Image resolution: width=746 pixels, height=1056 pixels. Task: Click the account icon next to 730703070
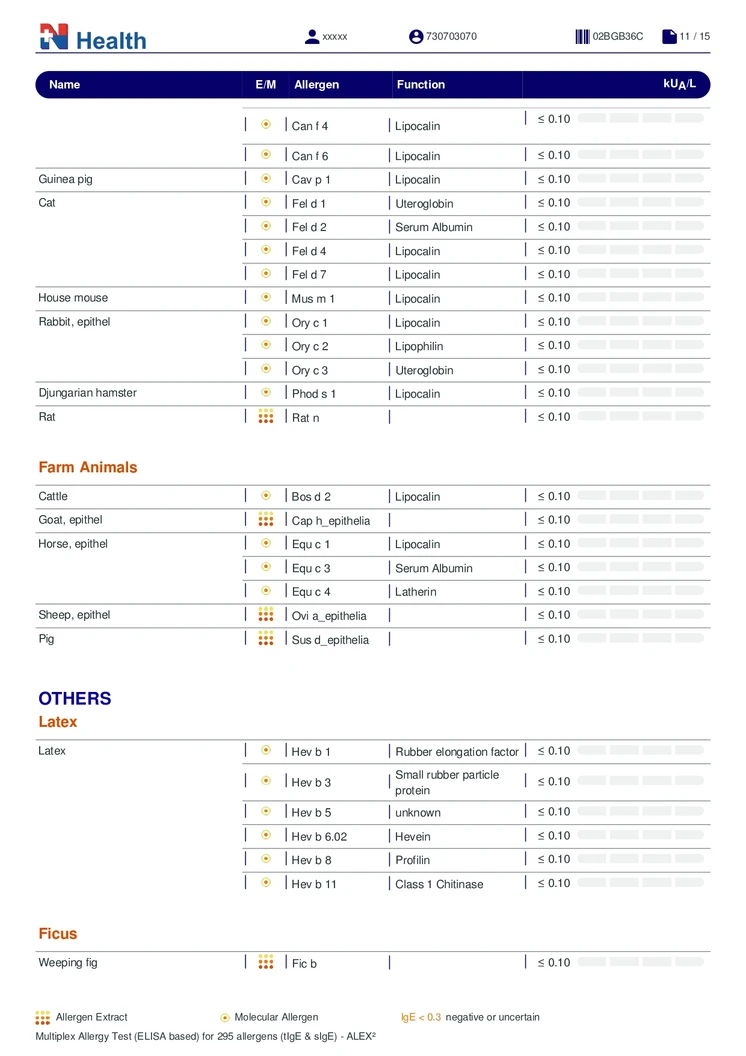point(416,37)
